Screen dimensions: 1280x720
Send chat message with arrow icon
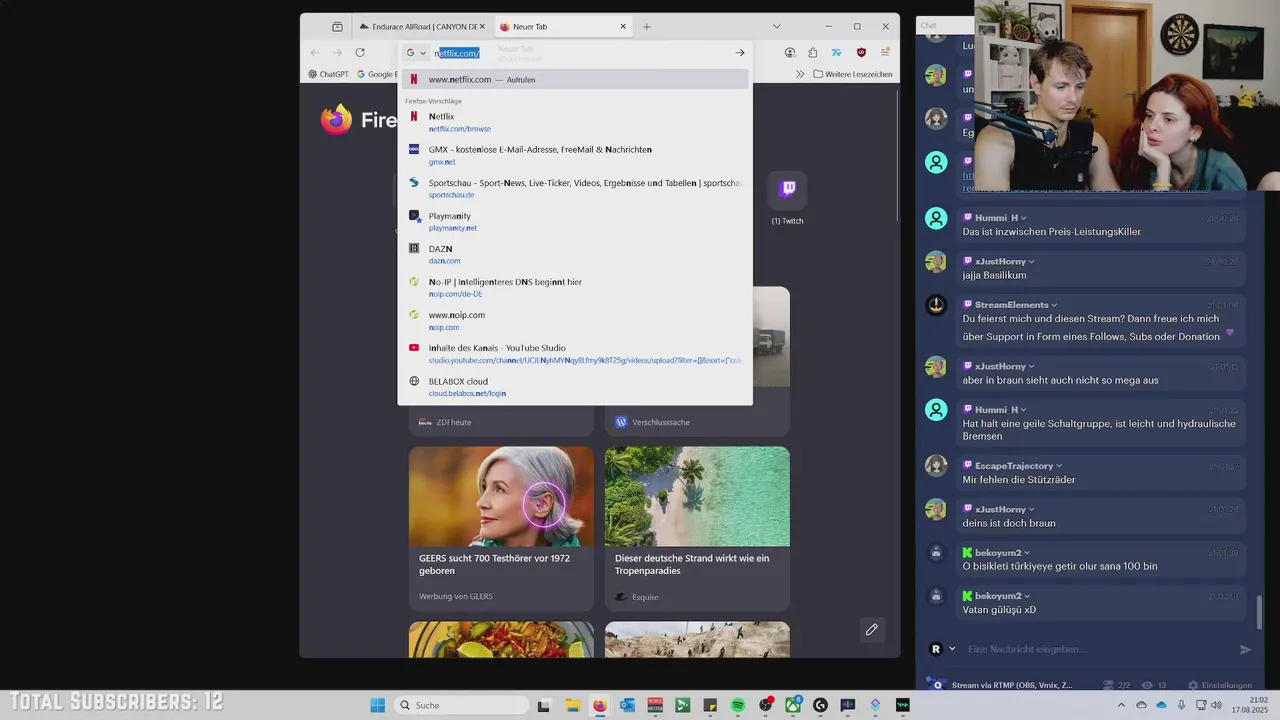click(x=1245, y=649)
